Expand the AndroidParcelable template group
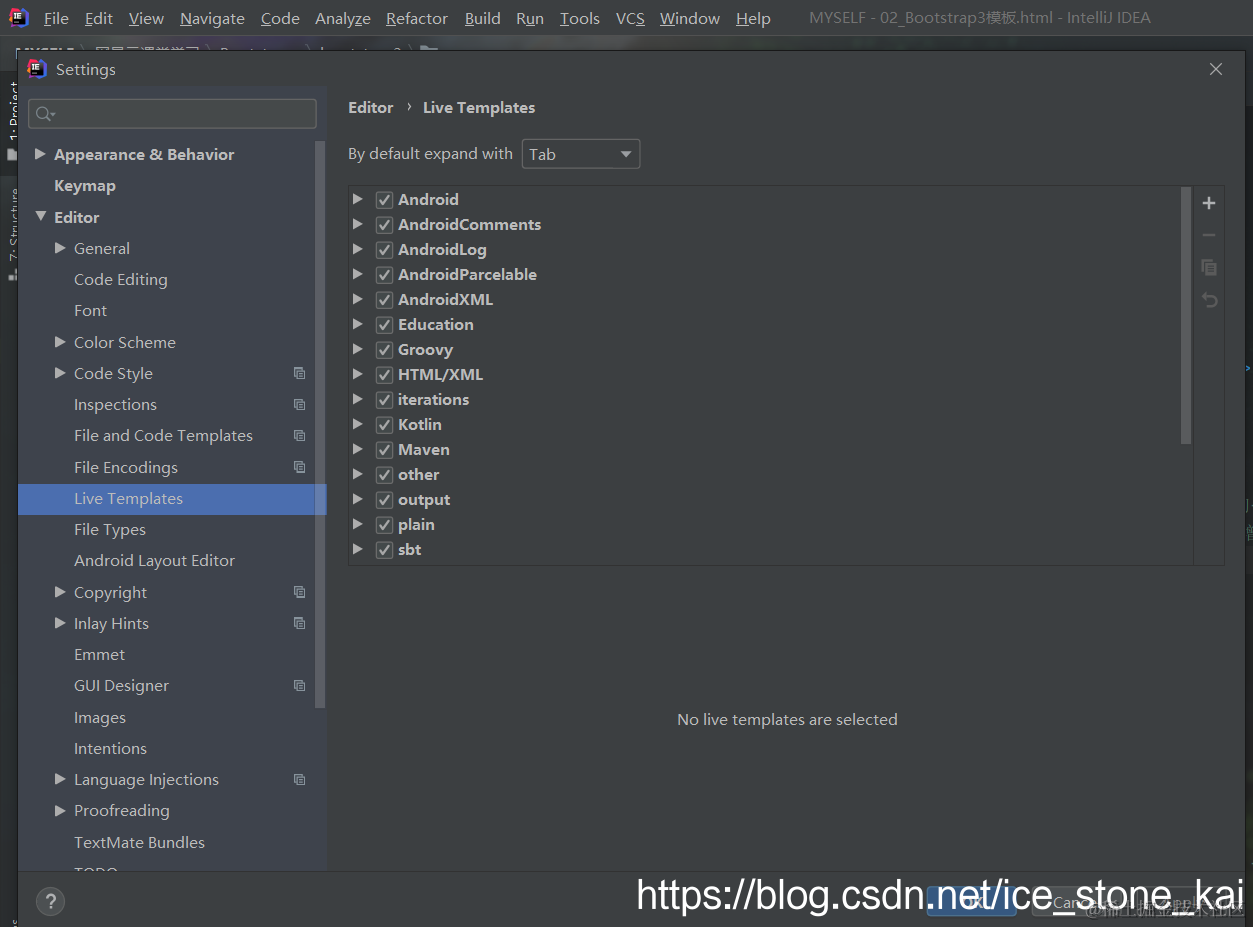The image size is (1253, 927). pos(358,274)
